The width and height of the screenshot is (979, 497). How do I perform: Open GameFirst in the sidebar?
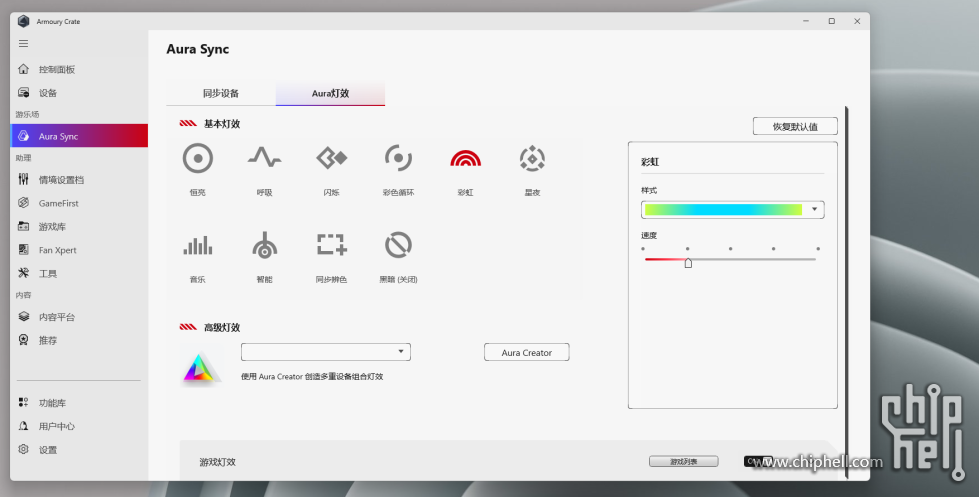click(79, 203)
